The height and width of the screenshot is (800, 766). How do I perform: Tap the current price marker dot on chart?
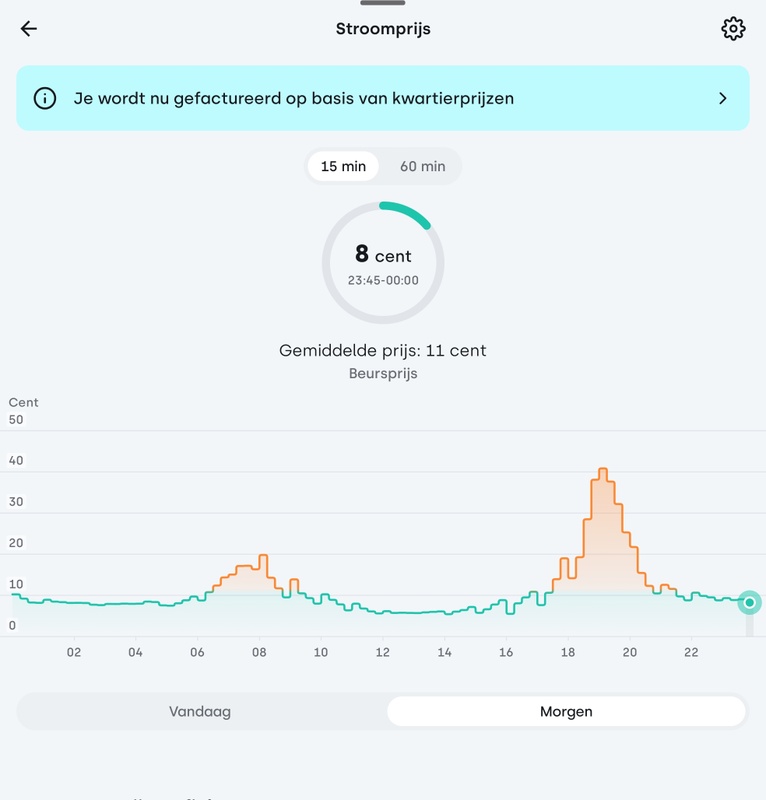pyautogui.click(x=749, y=602)
